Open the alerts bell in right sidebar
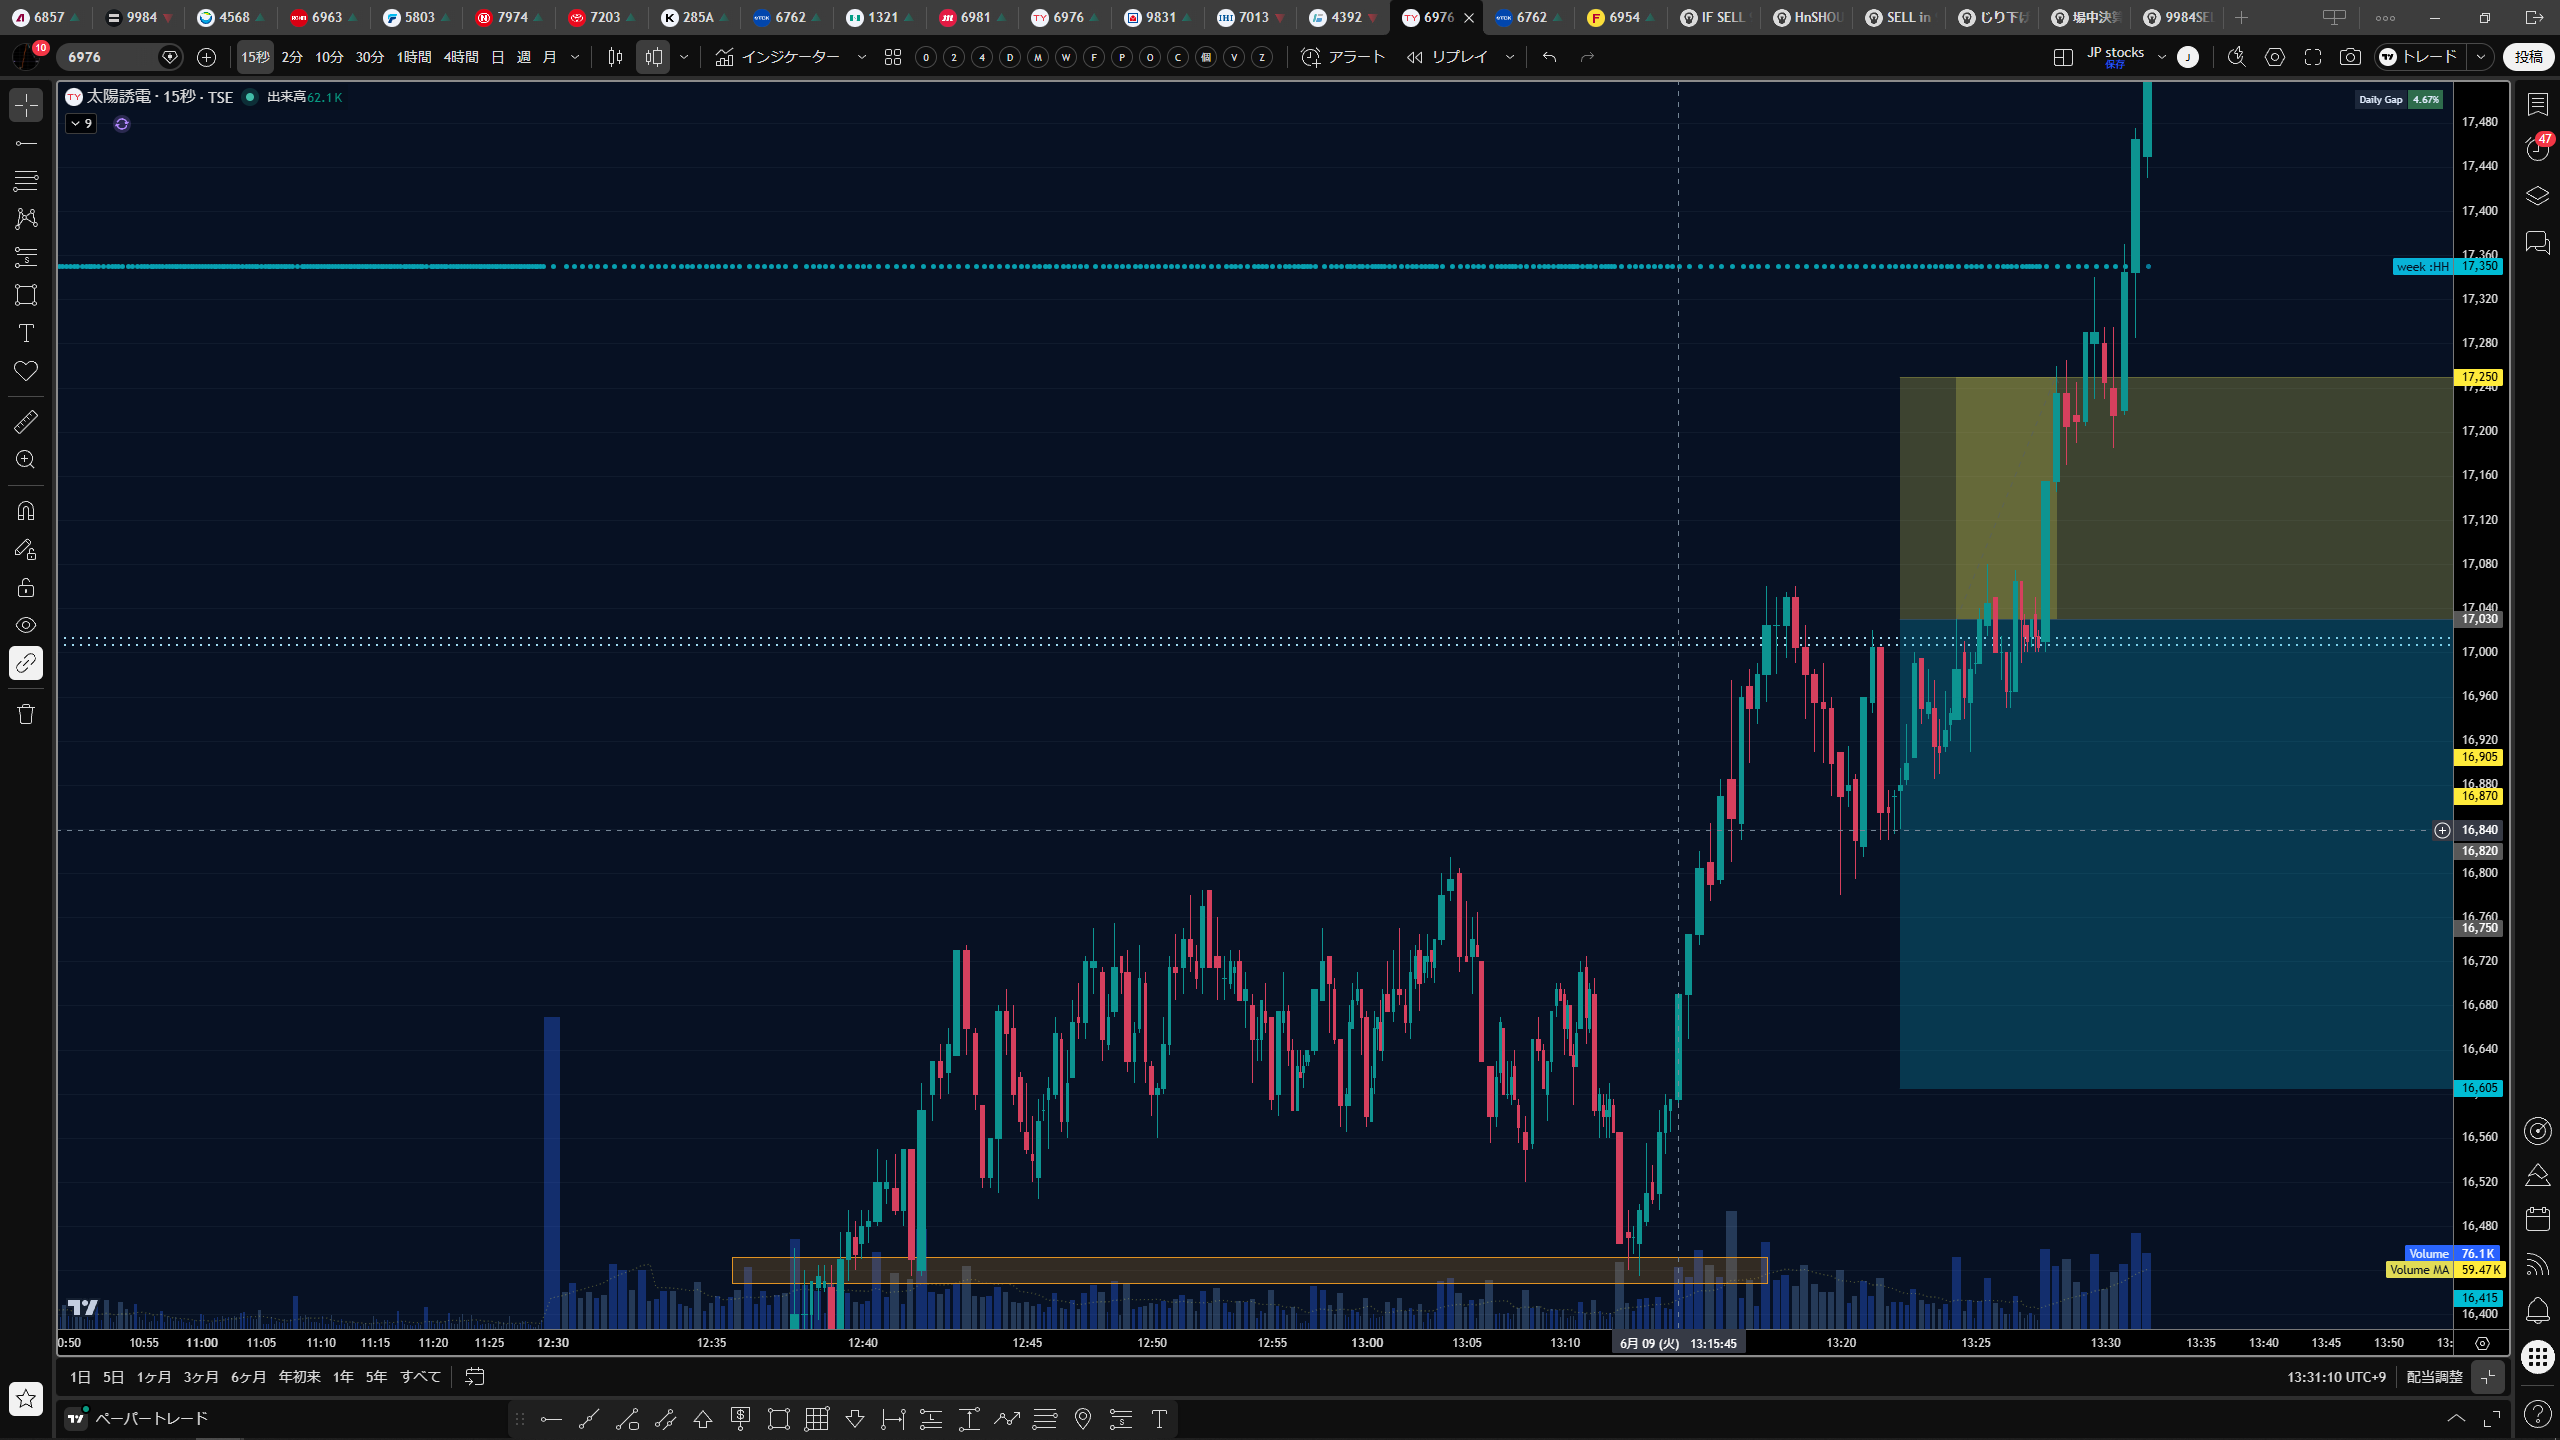The width and height of the screenshot is (2560, 1440). coord(2537,1310)
